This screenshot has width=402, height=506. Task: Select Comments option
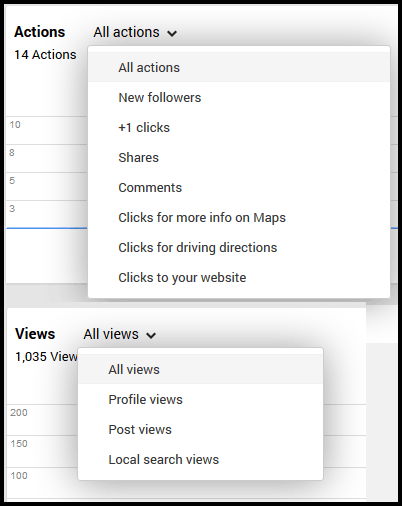coord(239,187)
